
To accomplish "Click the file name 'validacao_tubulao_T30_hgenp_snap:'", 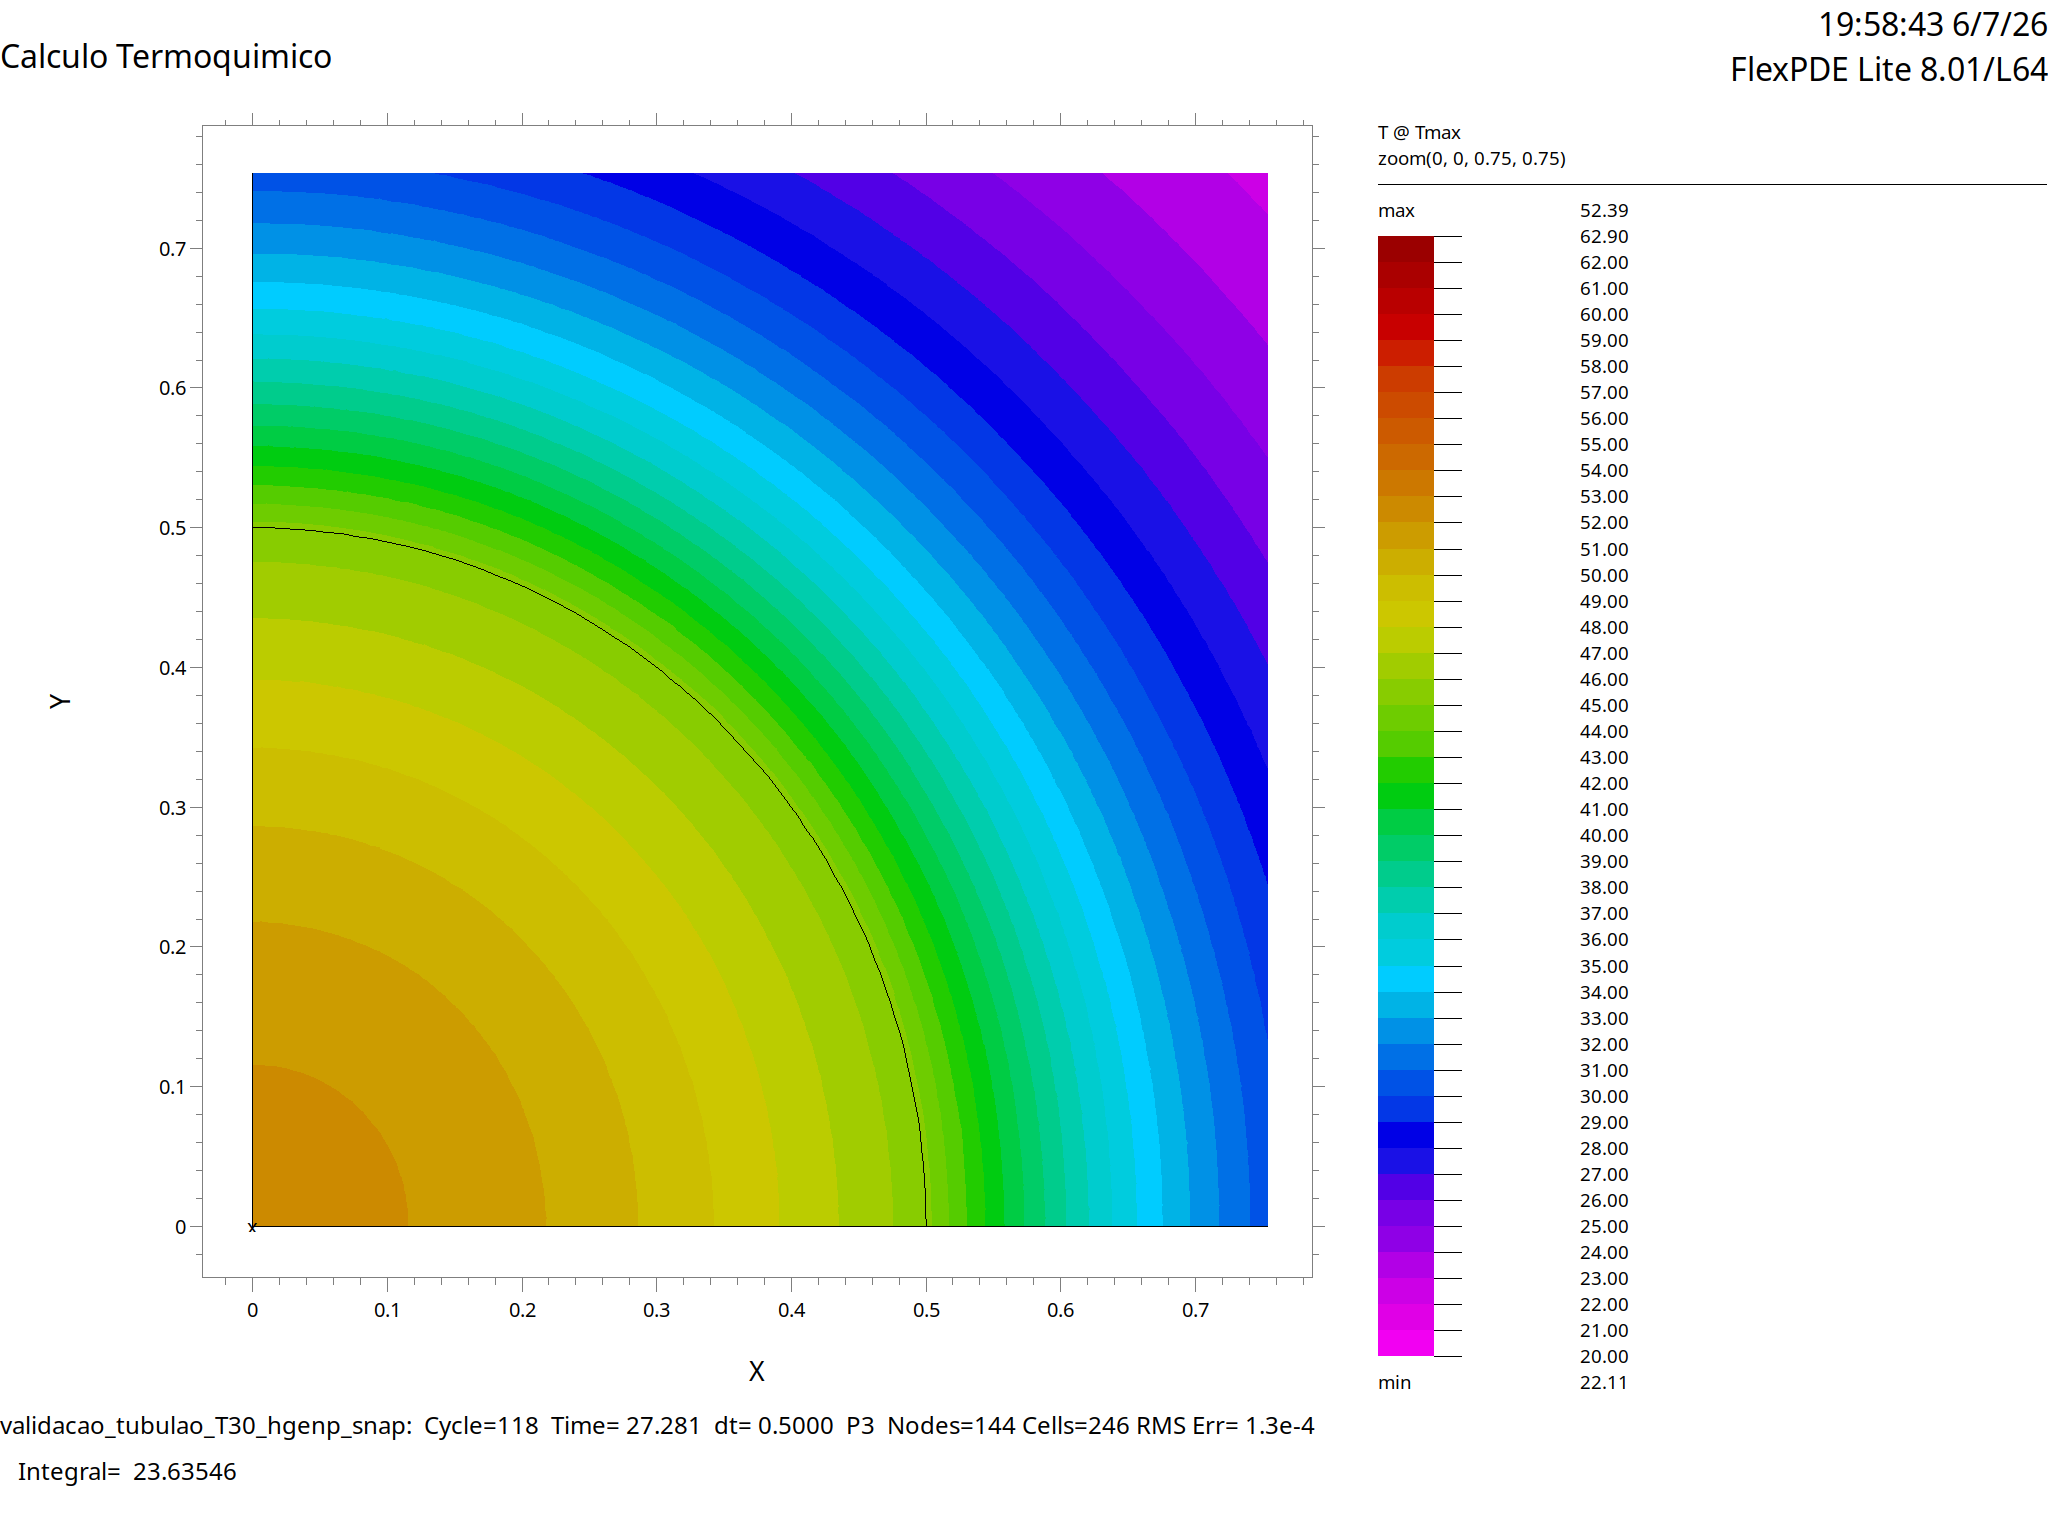I will pos(206,1426).
